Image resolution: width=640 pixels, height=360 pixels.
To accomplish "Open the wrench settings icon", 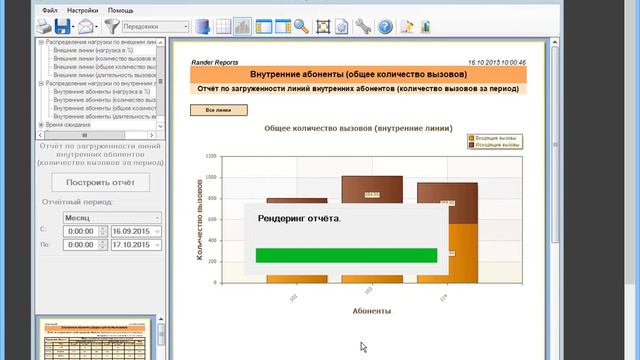I will (x=363, y=27).
